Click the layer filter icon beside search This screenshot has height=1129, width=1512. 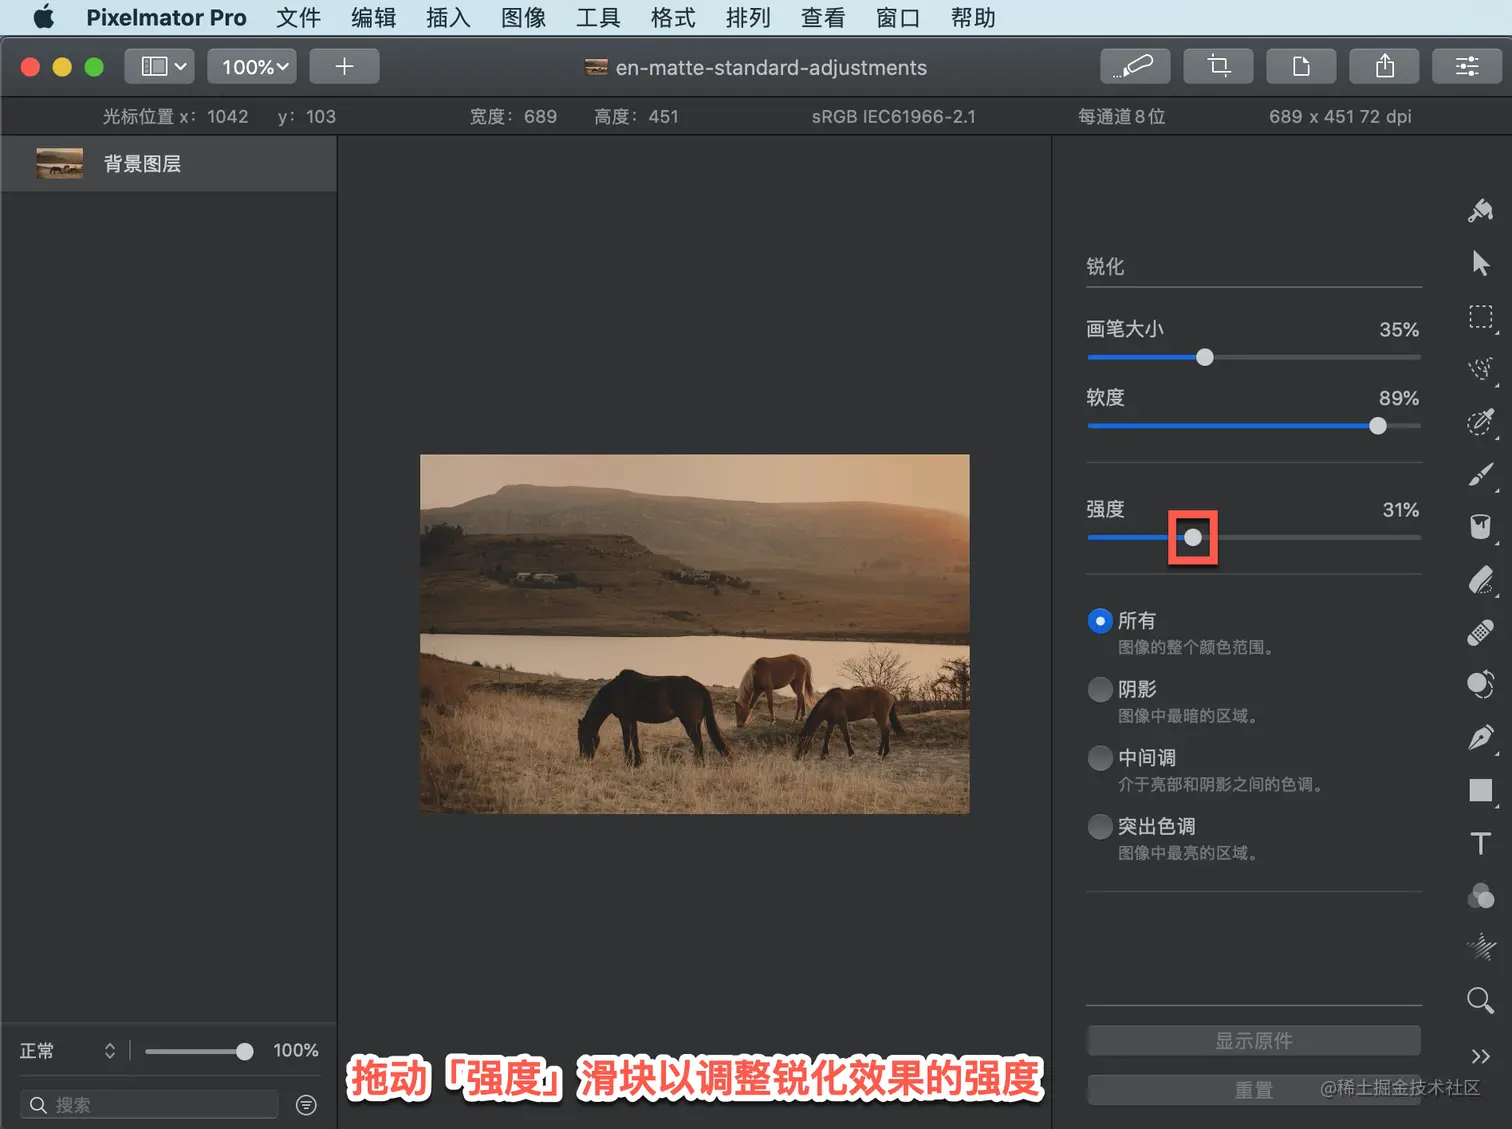[306, 1105]
